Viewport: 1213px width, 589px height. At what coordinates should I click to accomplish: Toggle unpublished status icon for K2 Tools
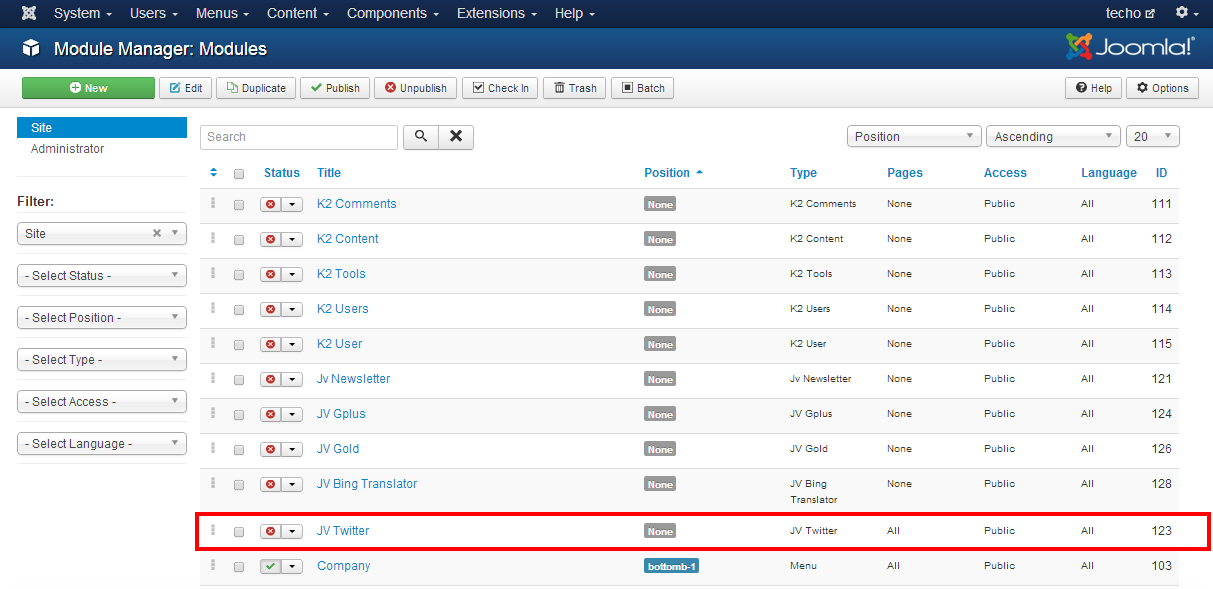tap(271, 274)
